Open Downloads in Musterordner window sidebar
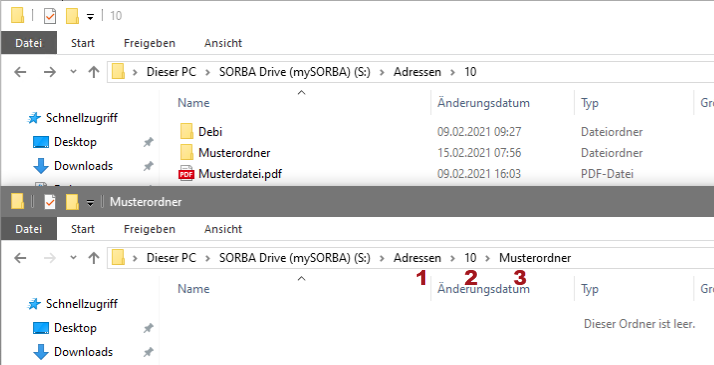Image resolution: width=714 pixels, height=365 pixels. tap(83, 351)
